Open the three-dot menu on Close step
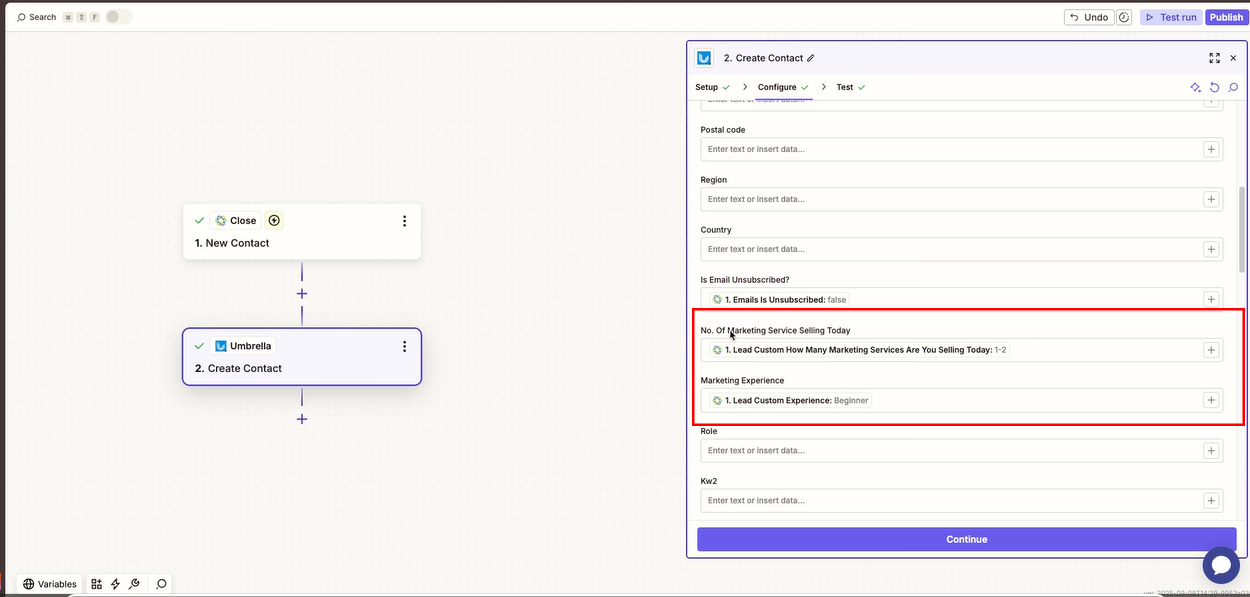Image resolution: width=1250 pixels, height=597 pixels. [404, 221]
